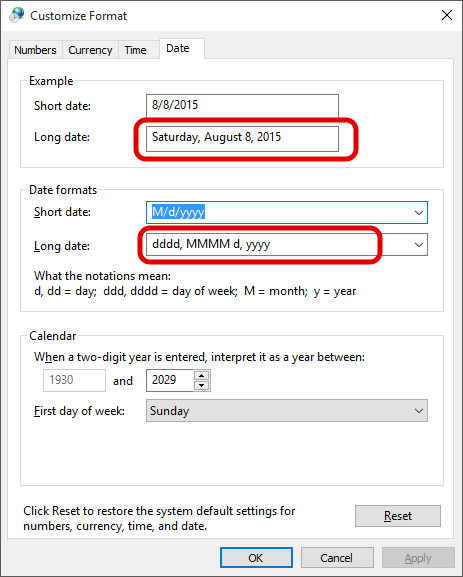The height and width of the screenshot is (577, 463).
Task: Select the Time tab
Action: coord(135,50)
